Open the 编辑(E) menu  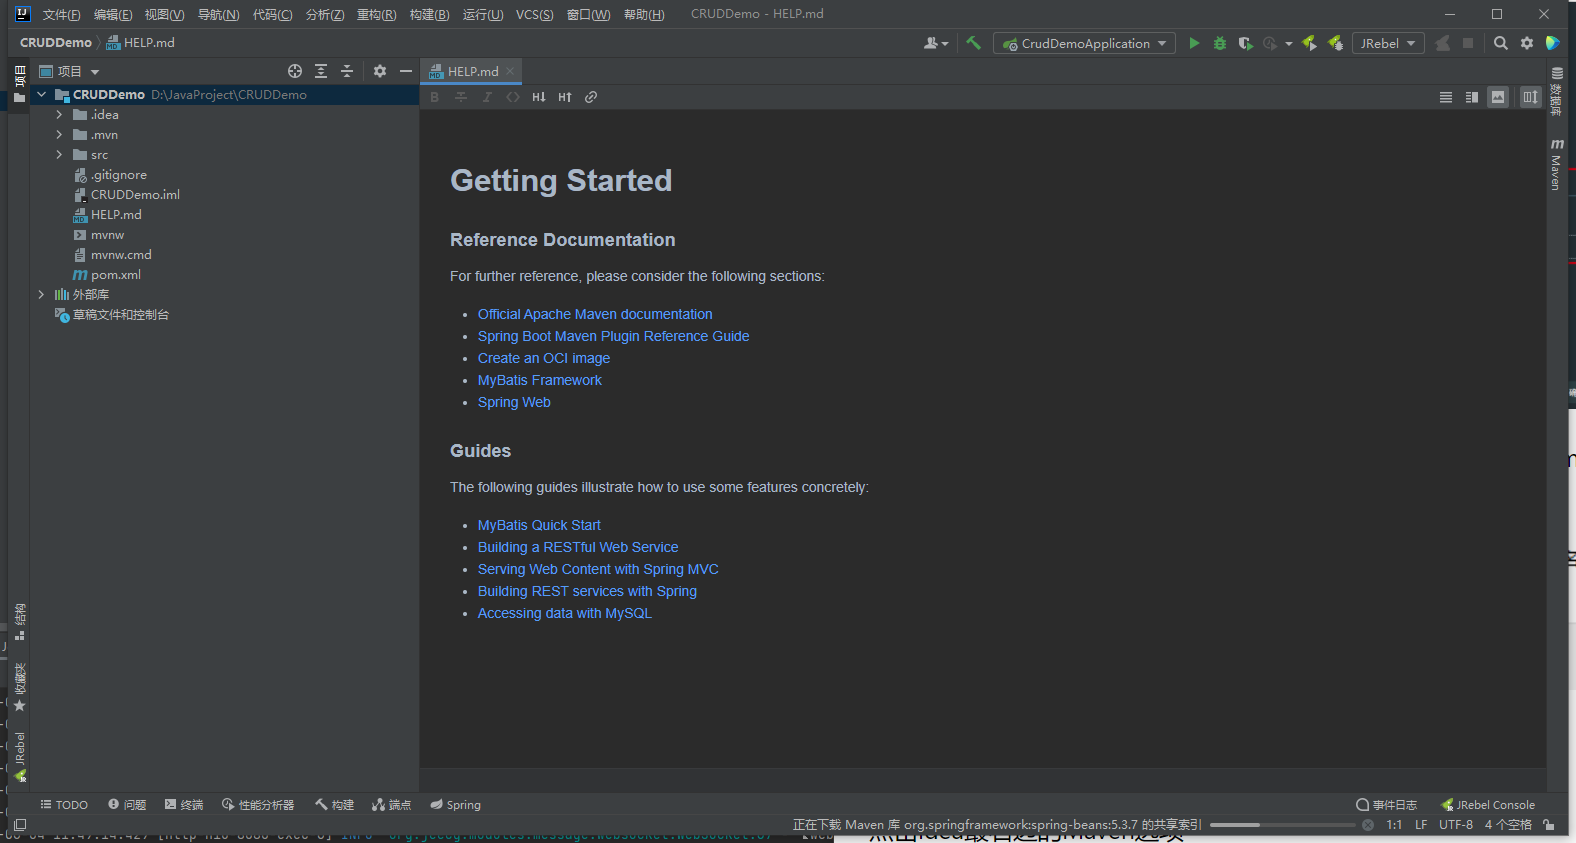(x=112, y=14)
